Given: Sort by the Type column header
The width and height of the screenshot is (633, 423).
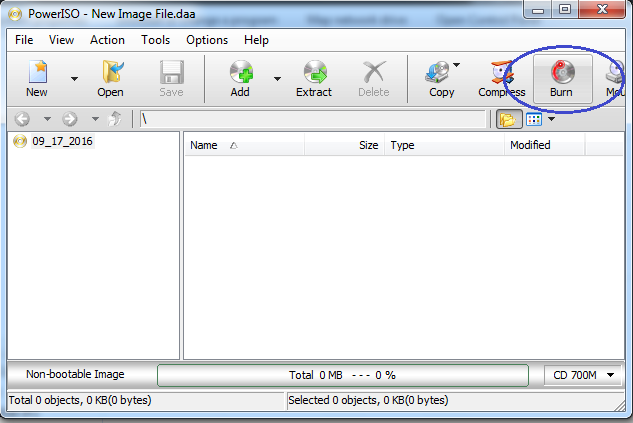Looking at the screenshot, I should click(x=444, y=145).
